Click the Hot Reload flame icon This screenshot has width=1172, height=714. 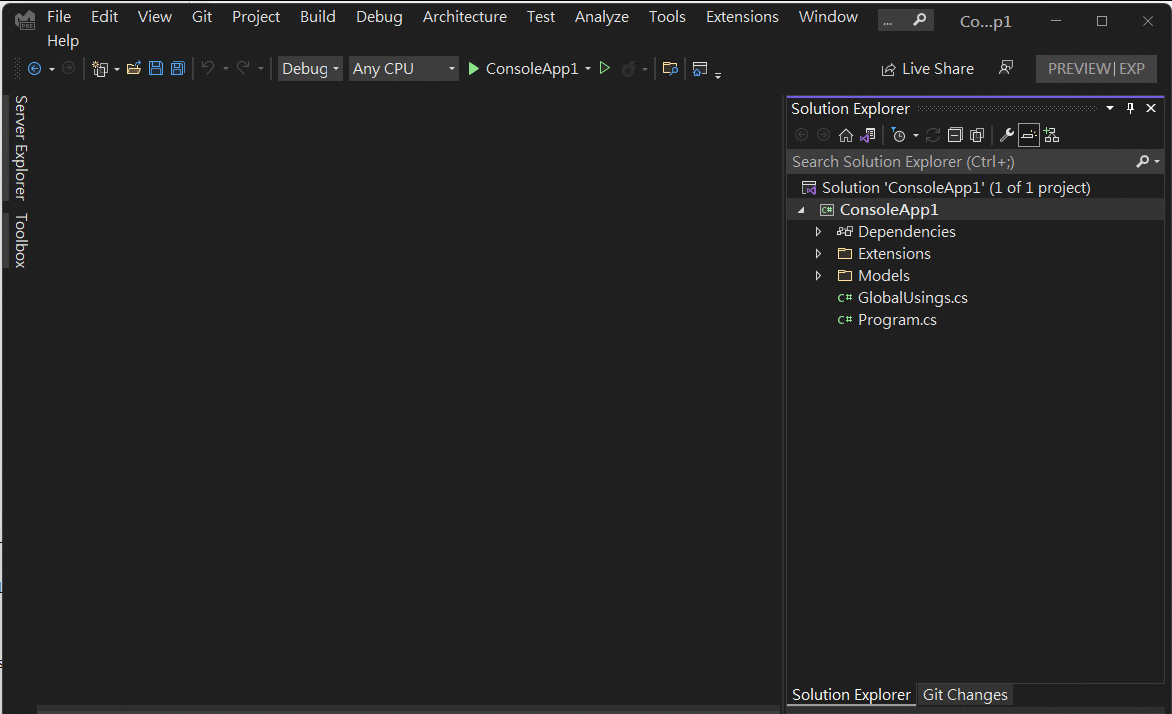tap(629, 69)
